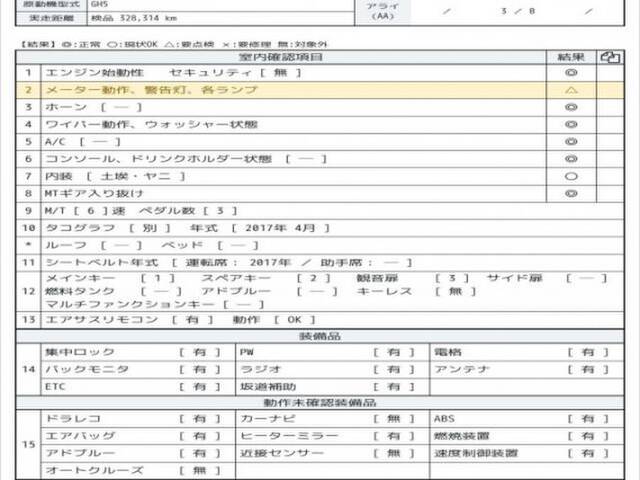Click the photo icon in the header column
The width and height of the screenshot is (640, 480).
(609, 57)
